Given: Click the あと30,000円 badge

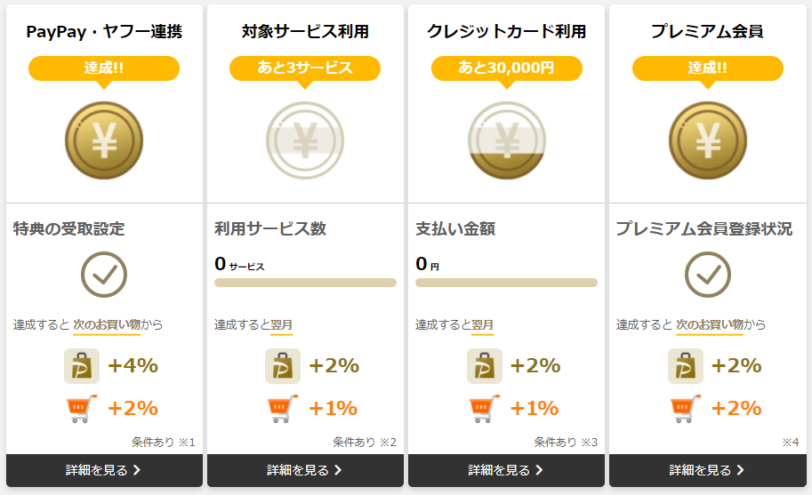Looking at the screenshot, I should pos(507,69).
